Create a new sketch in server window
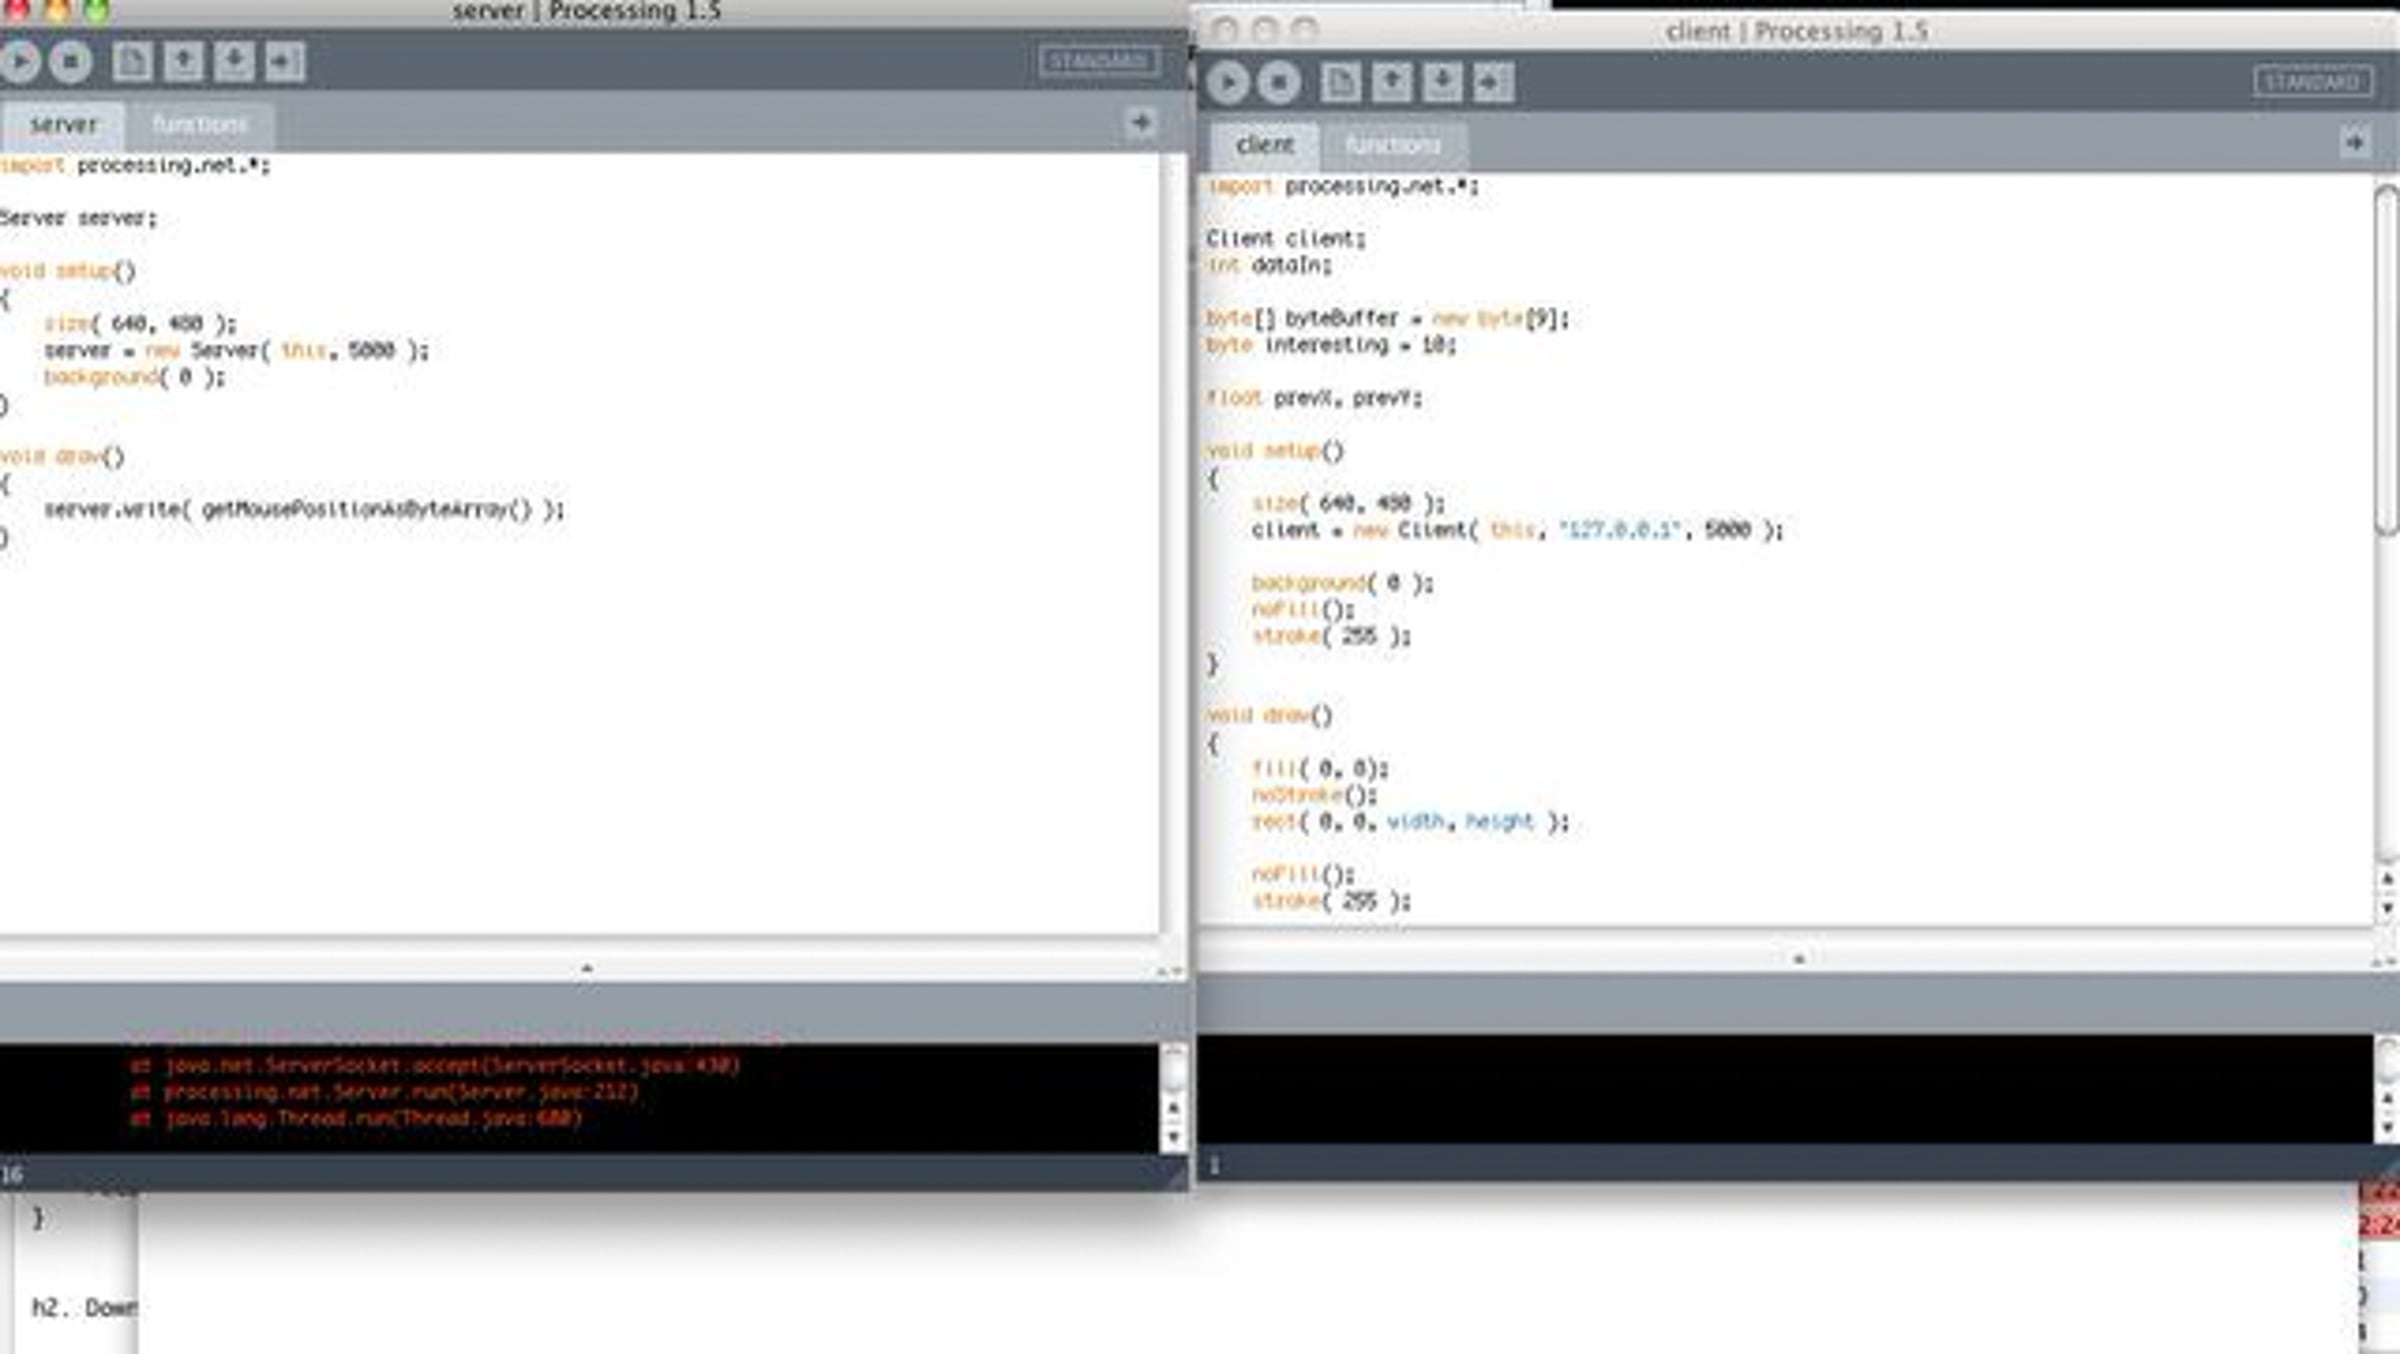The width and height of the screenshot is (2400, 1354). [x=132, y=62]
